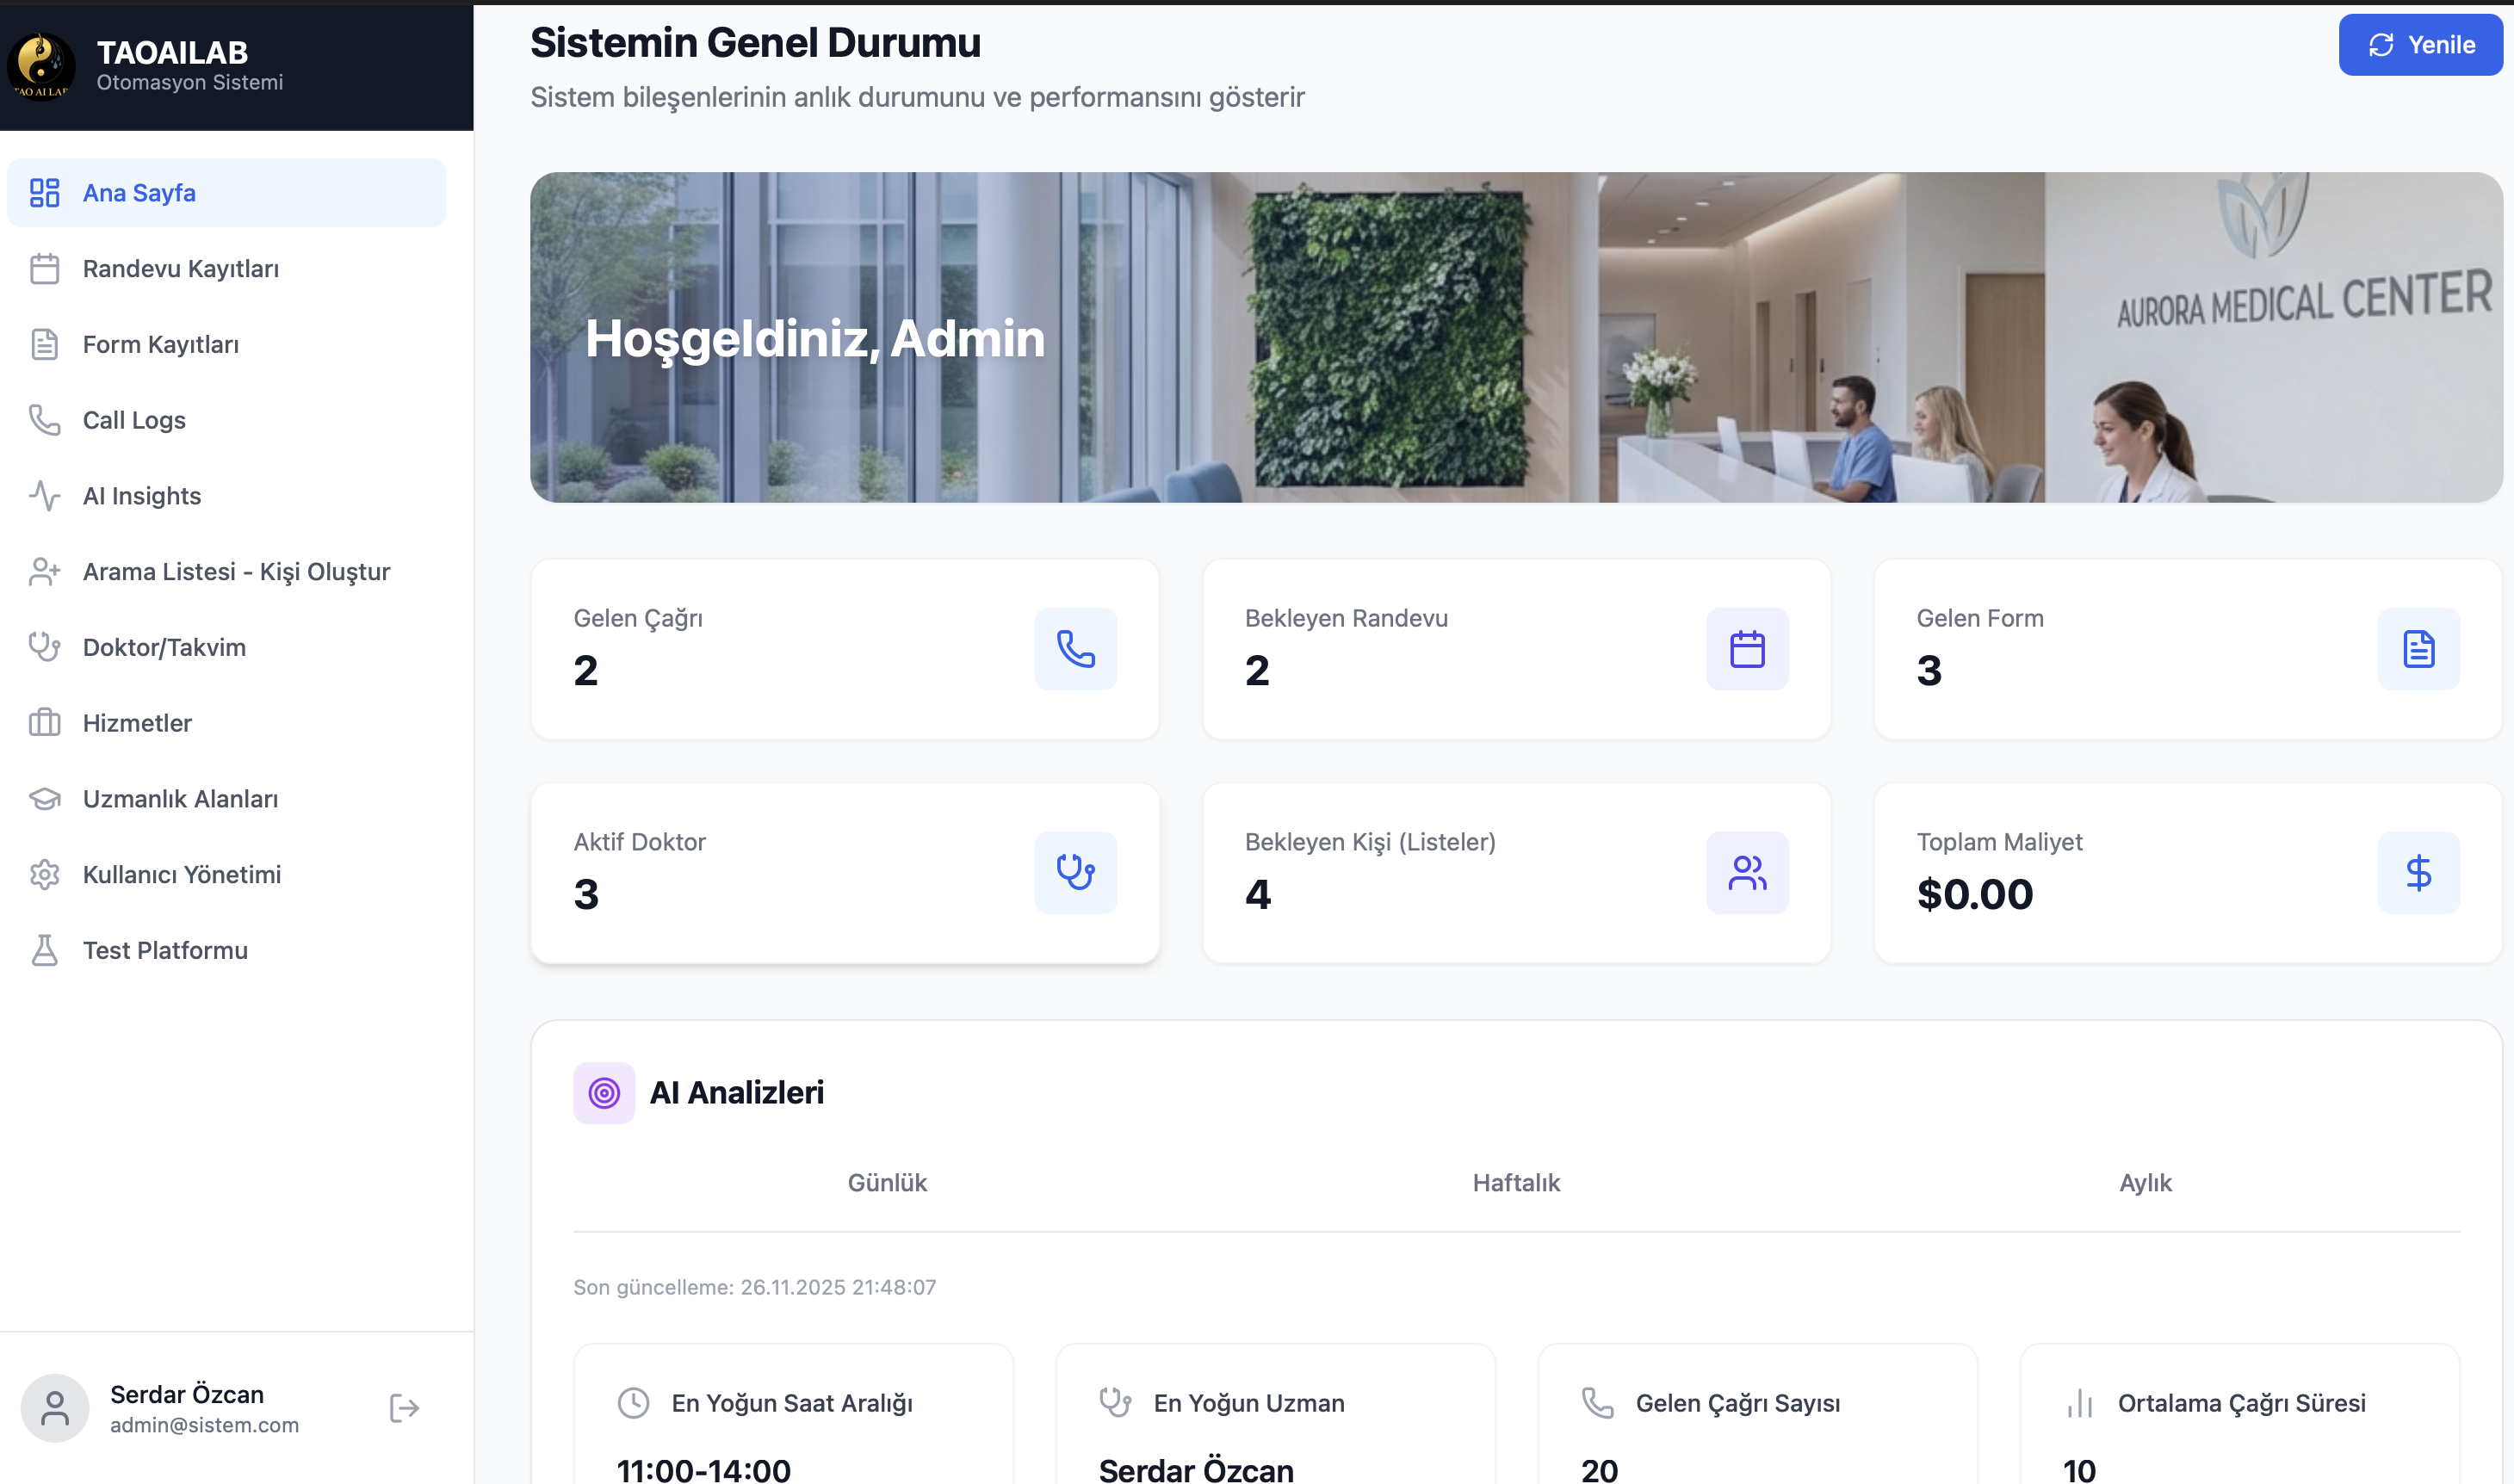2514x1484 pixels.
Task: Click the user avatar at sidebar bottom
Action: coord(55,1407)
